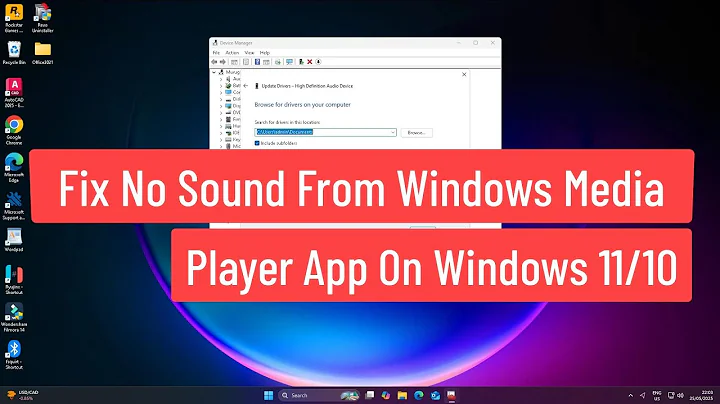Click the taskbar Search box

[x=320, y=395]
